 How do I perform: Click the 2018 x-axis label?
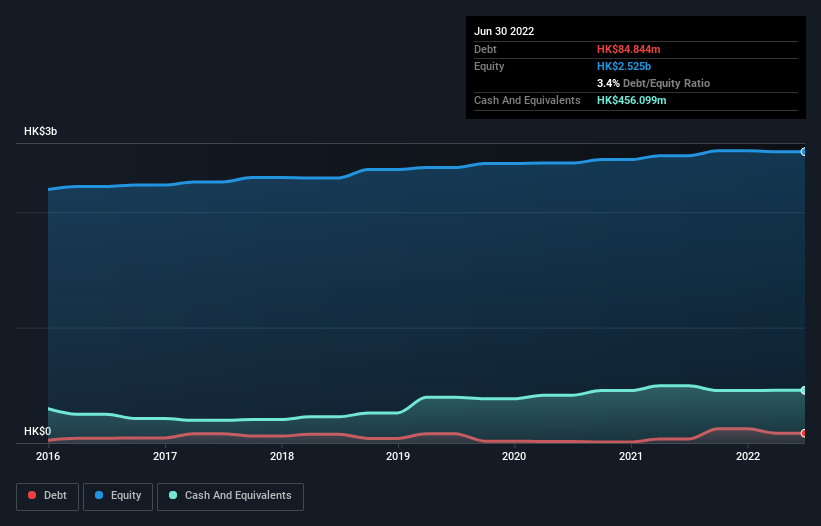[x=282, y=456]
